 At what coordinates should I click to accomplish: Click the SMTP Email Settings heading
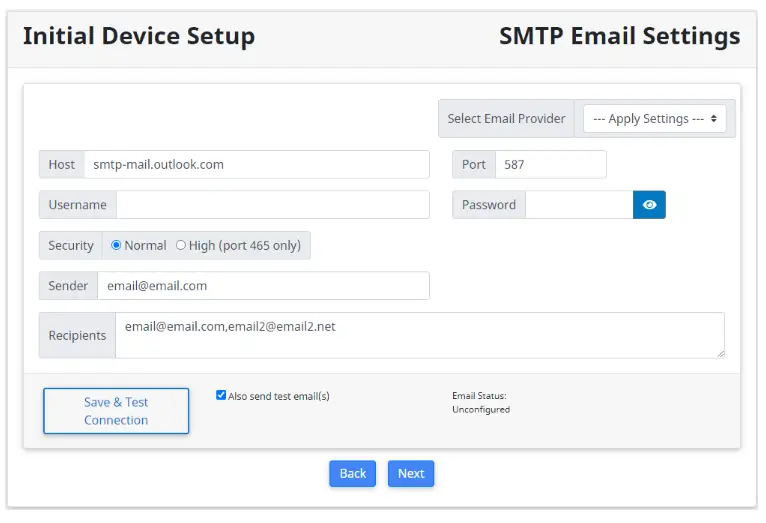coord(619,37)
